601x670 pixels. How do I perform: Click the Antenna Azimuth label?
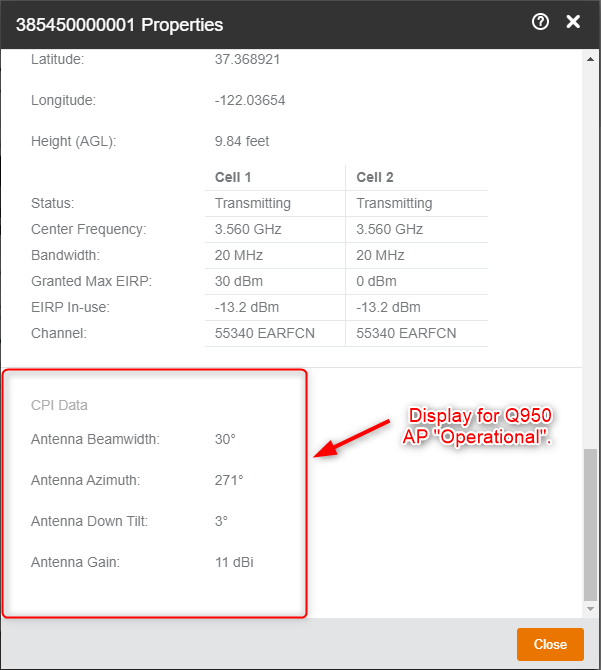pyautogui.click(x=85, y=480)
